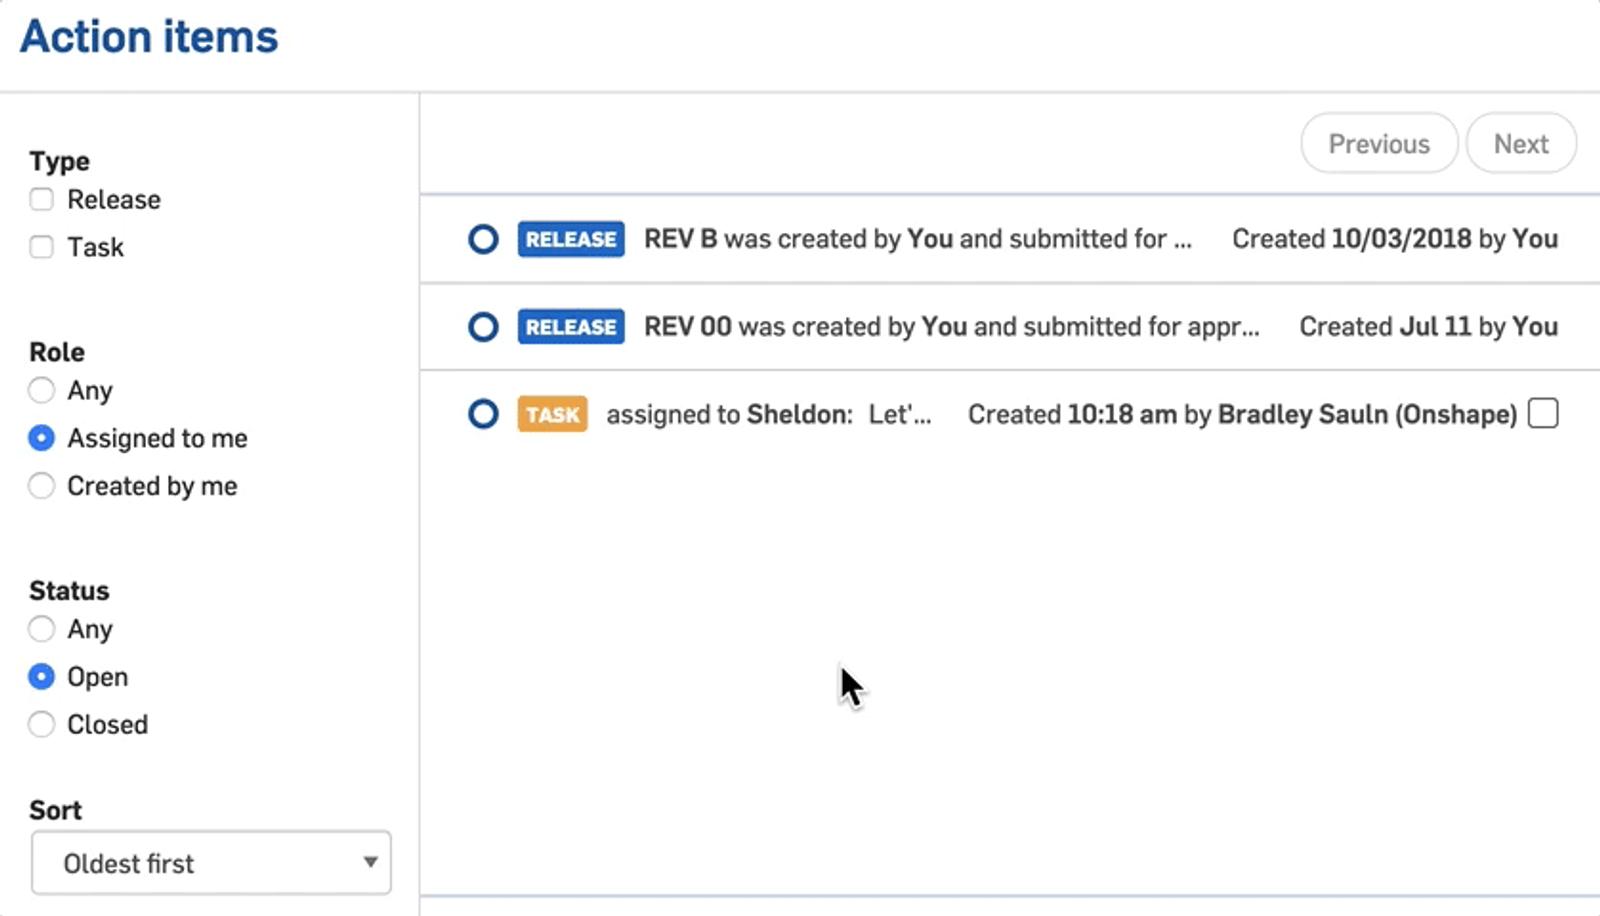Enable the Task type filter checkbox

pos(41,247)
